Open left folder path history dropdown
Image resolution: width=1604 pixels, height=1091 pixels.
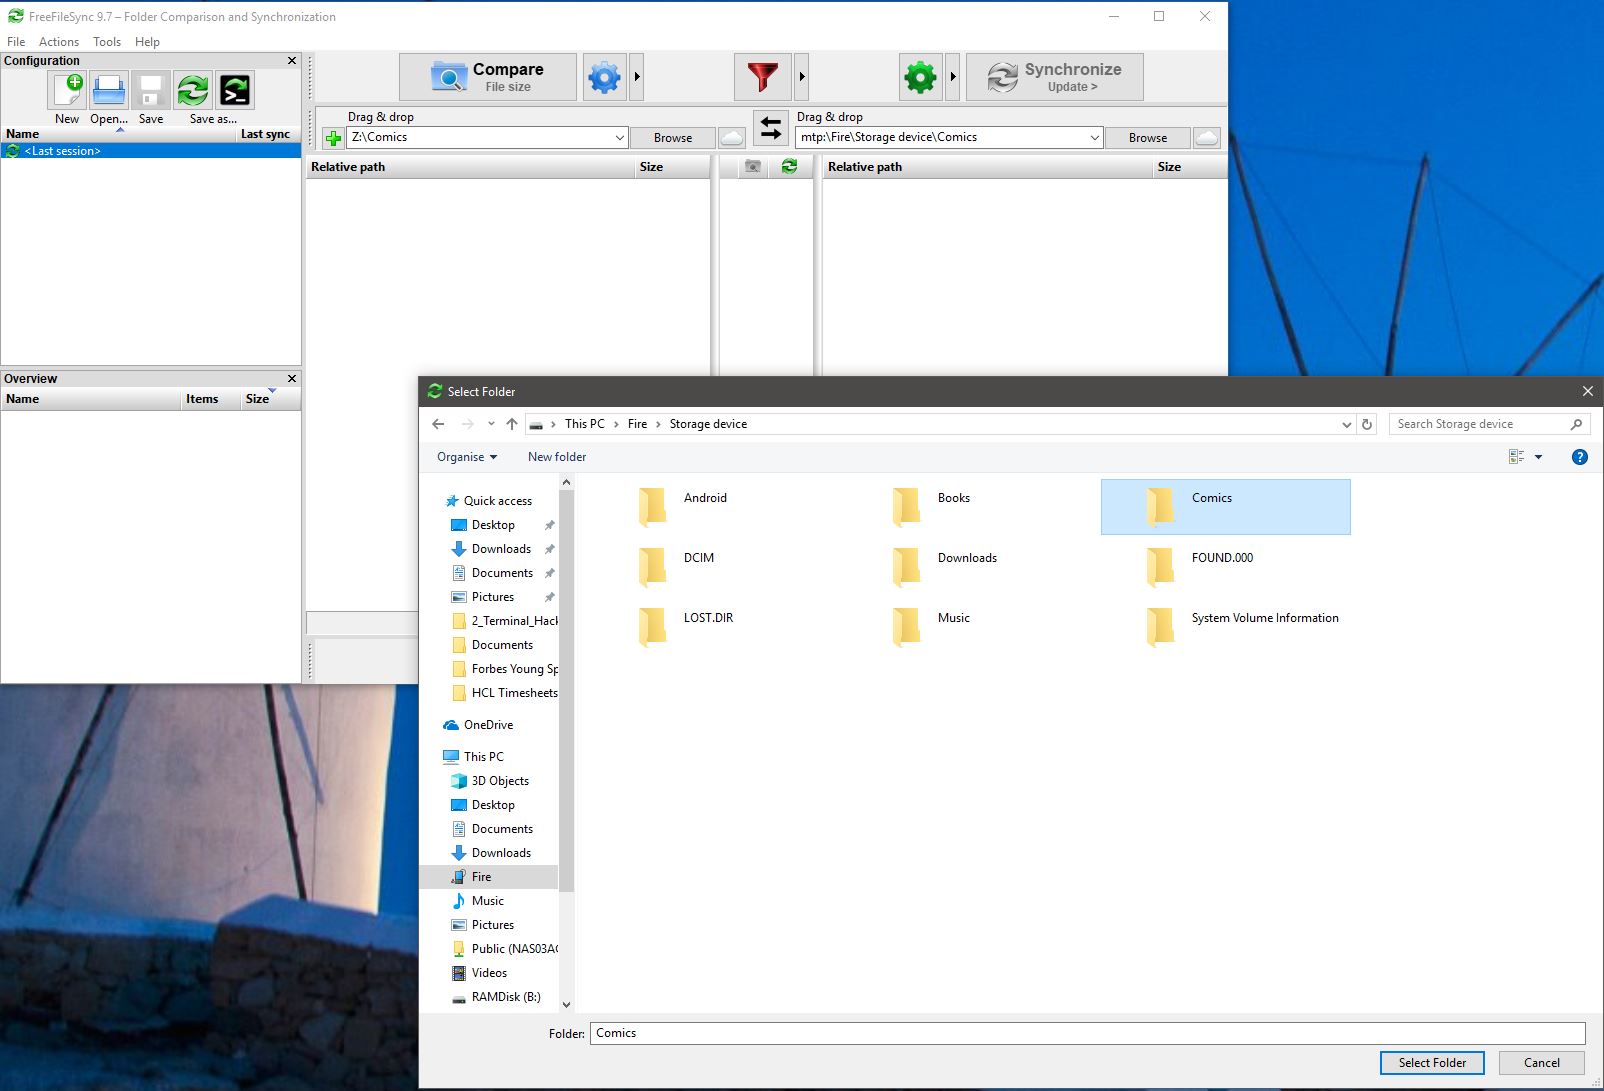[619, 138]
